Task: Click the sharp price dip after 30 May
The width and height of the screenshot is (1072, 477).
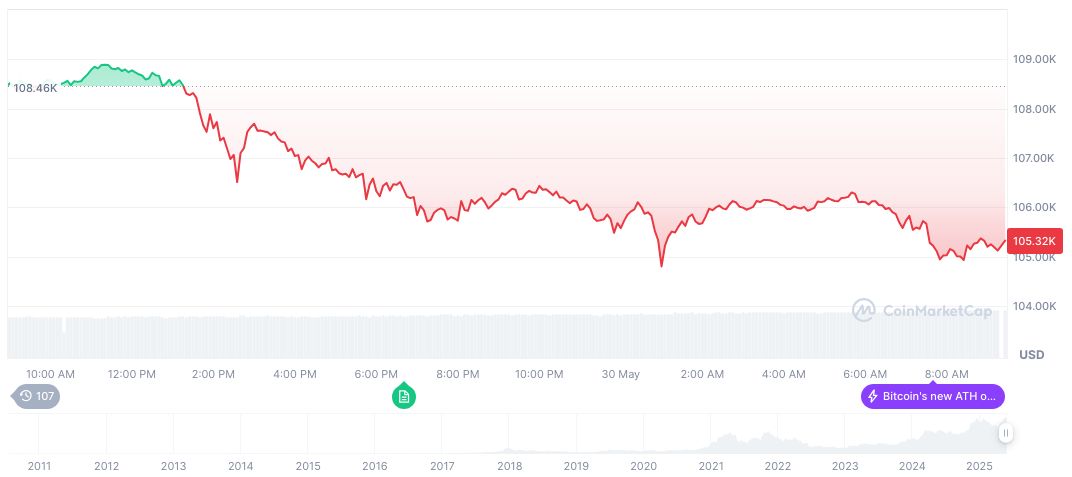Action: [661, 265]
